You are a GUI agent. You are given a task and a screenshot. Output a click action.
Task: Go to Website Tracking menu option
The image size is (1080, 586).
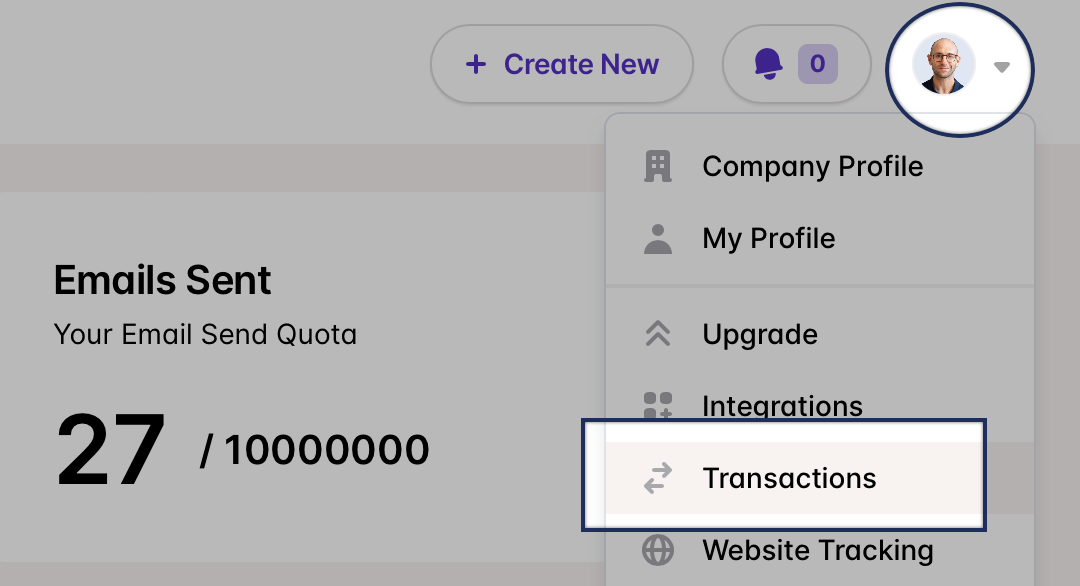pyautogui.click(x=820, y=550)
